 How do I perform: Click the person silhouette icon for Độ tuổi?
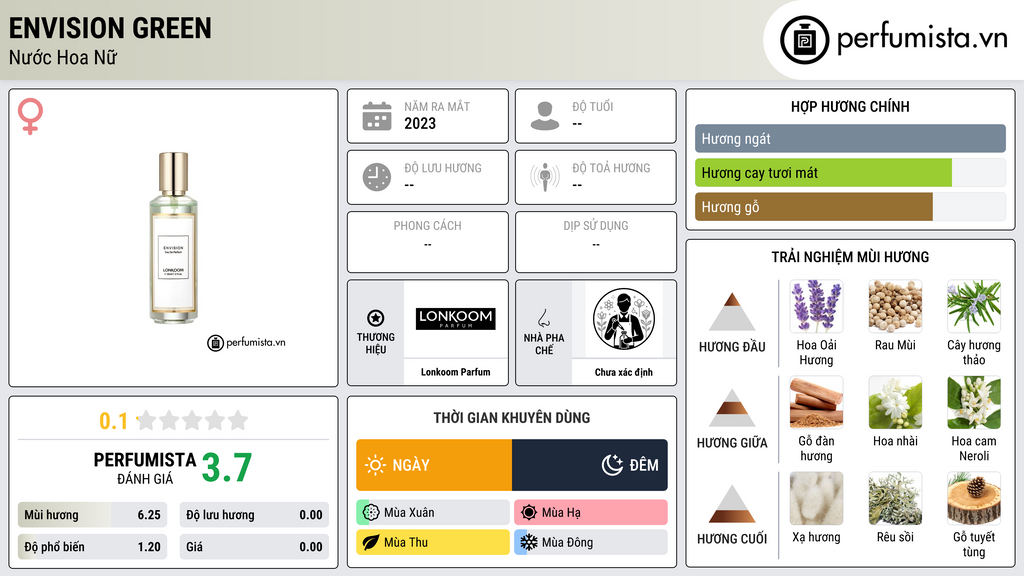click(545, 116)
